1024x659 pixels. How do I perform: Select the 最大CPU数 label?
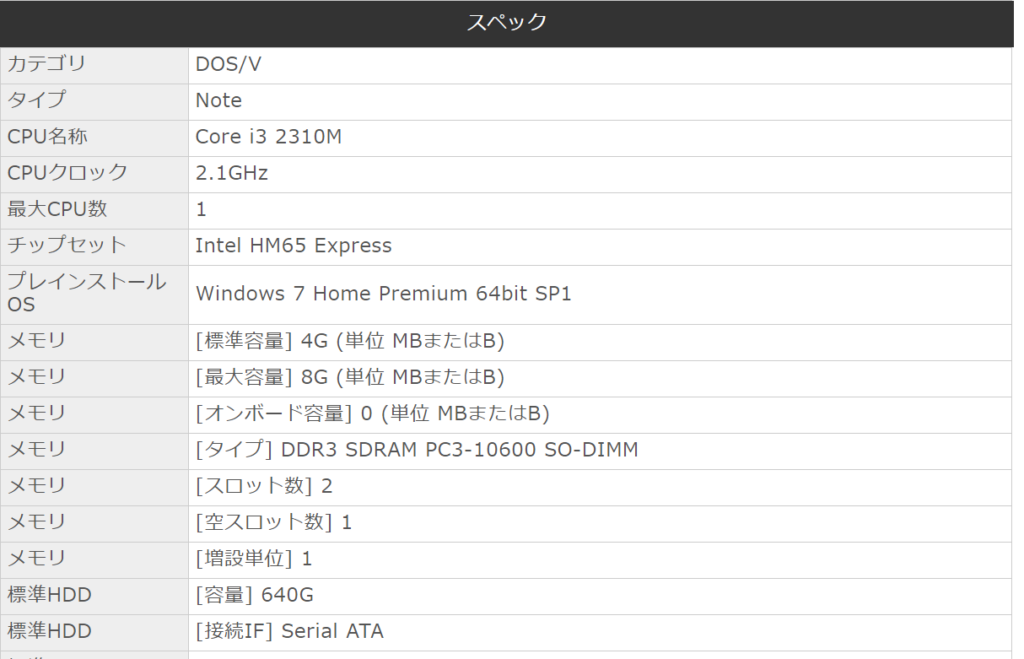57,210
